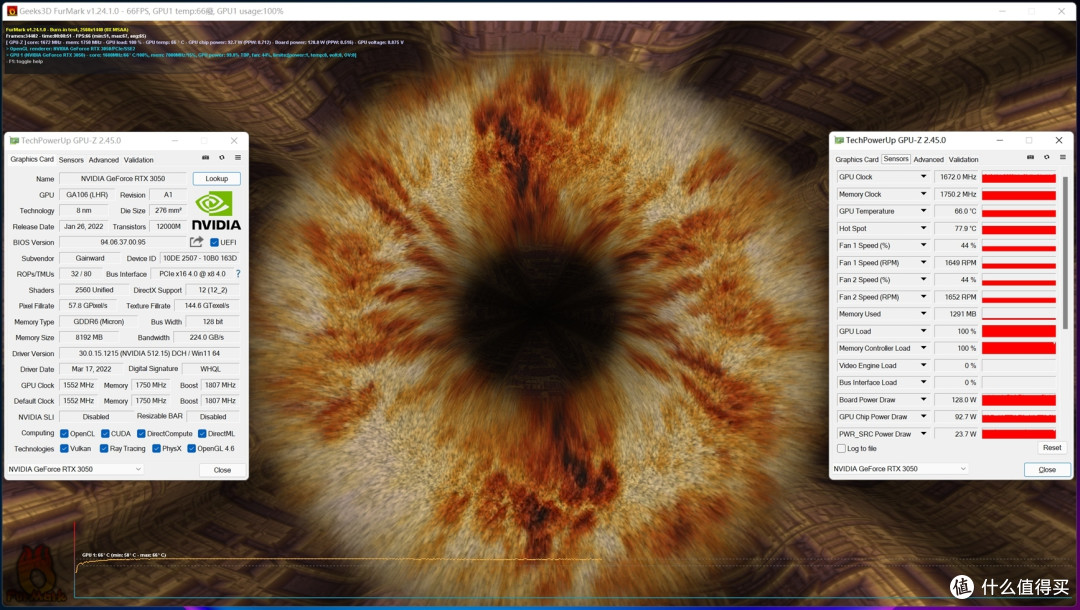Switch to Advanced tab in right GPU-Z window
Viewport: 1080px width, 610px height.
pyautogui.click(x=928, y=160)
